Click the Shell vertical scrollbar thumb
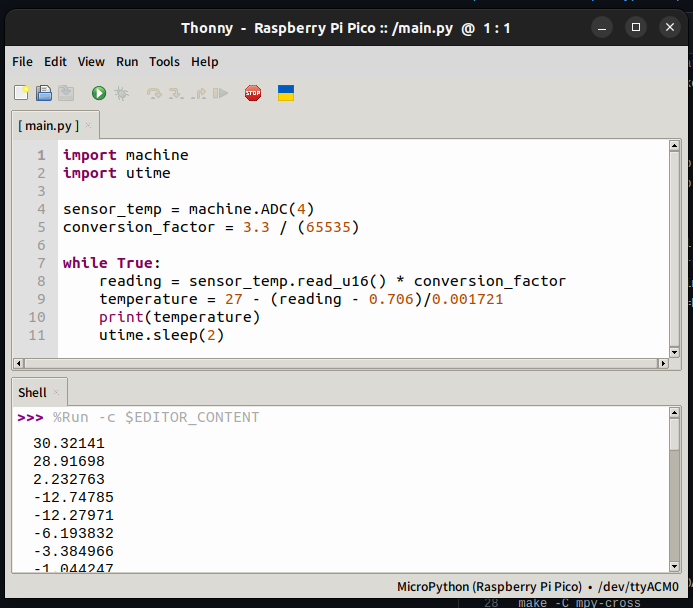The height and width of the screenshot is (608, 693). tap(674, 434)
